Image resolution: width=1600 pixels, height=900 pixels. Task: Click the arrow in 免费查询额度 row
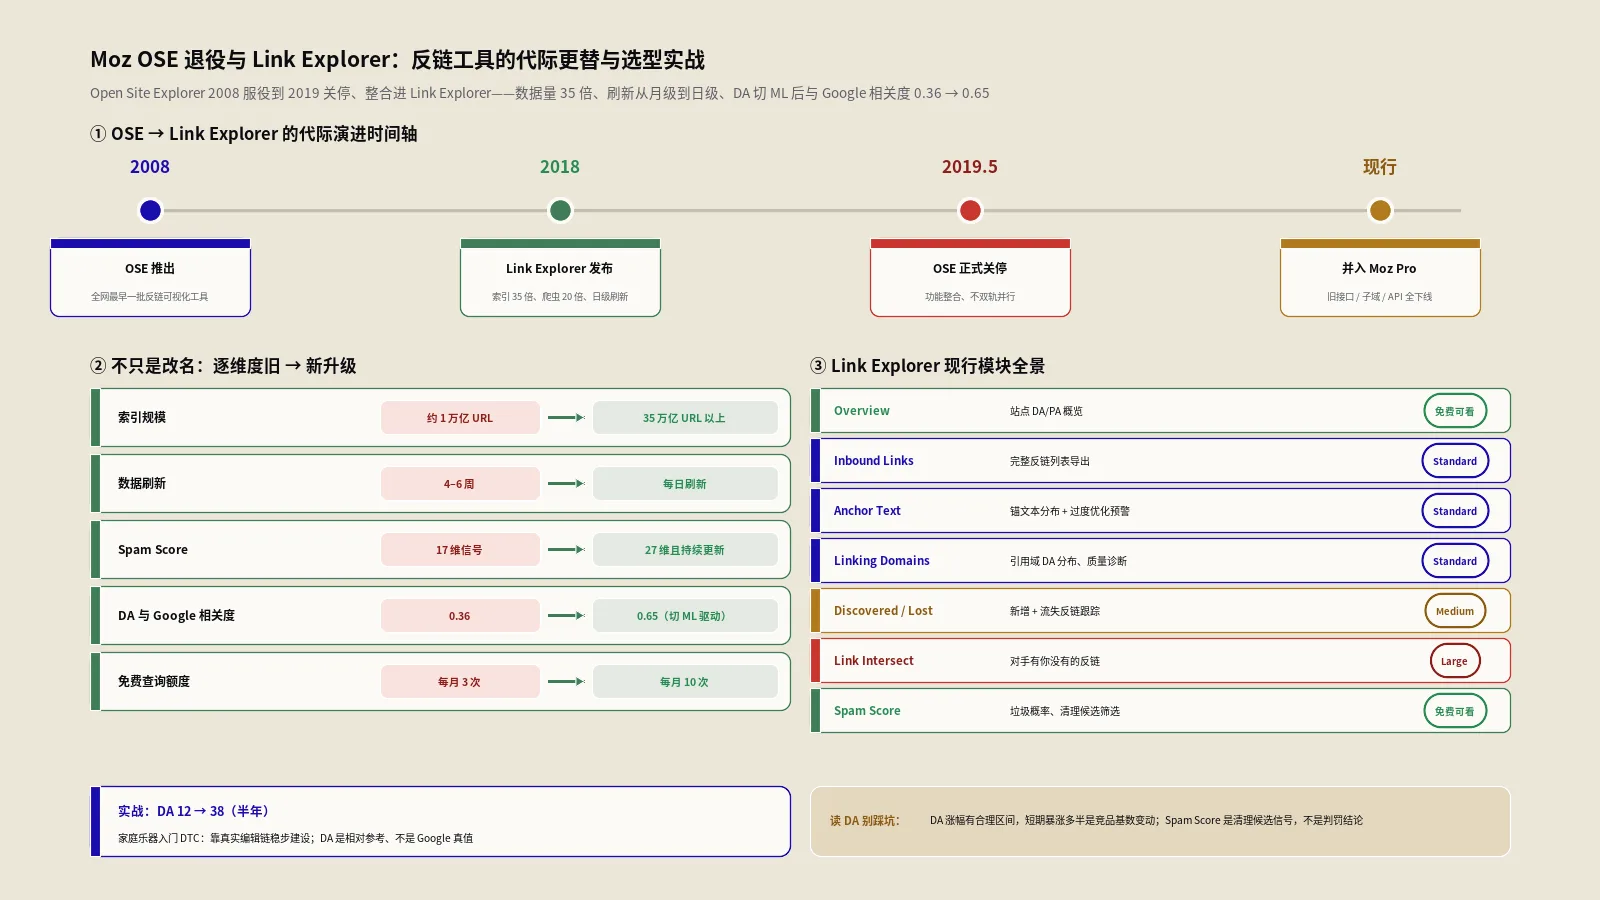(566, 682)
